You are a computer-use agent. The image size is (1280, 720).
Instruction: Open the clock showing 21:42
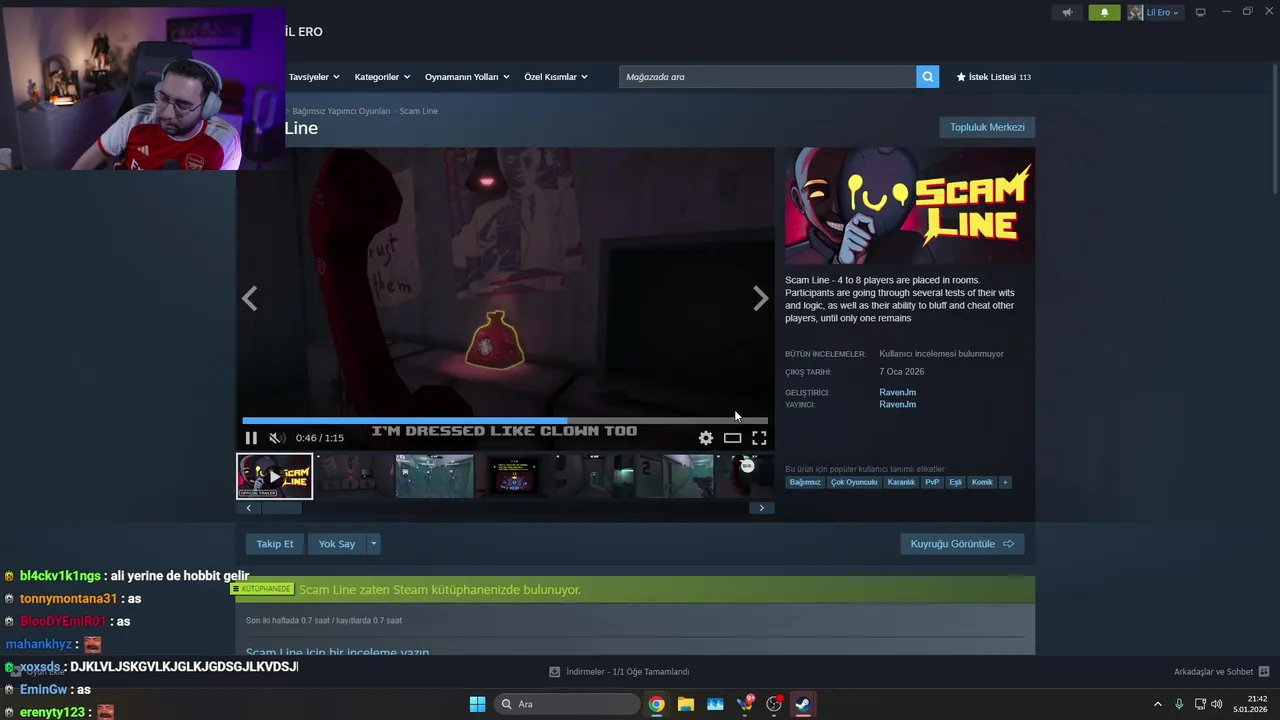pyautogui.click(x=1252, y=704)
